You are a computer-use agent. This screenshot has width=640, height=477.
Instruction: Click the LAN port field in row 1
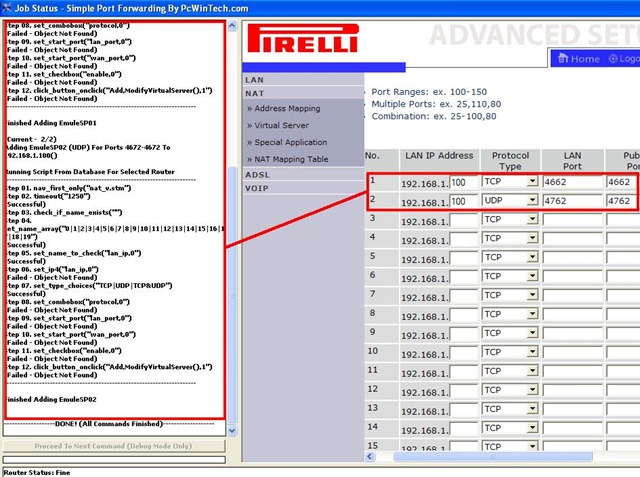click(x=573, y=182)
